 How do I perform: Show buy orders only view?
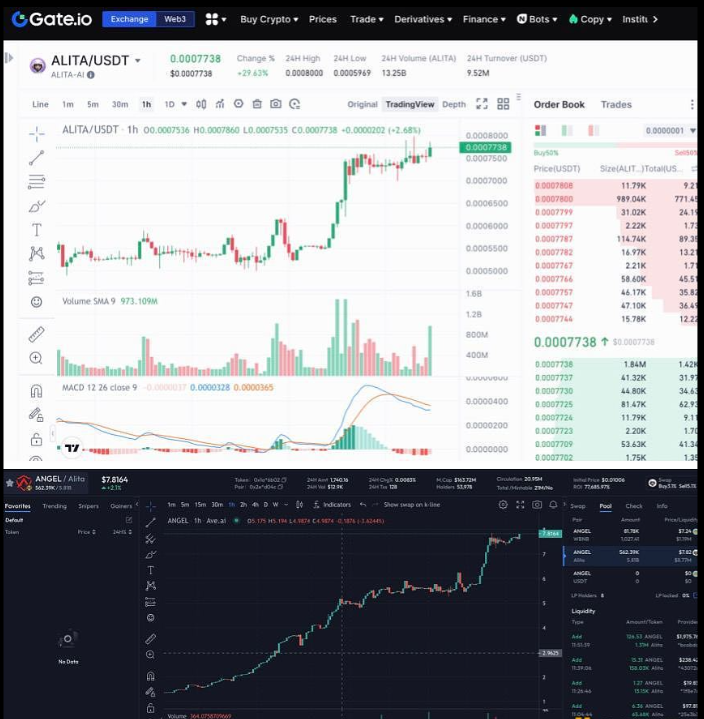[567, 131]
